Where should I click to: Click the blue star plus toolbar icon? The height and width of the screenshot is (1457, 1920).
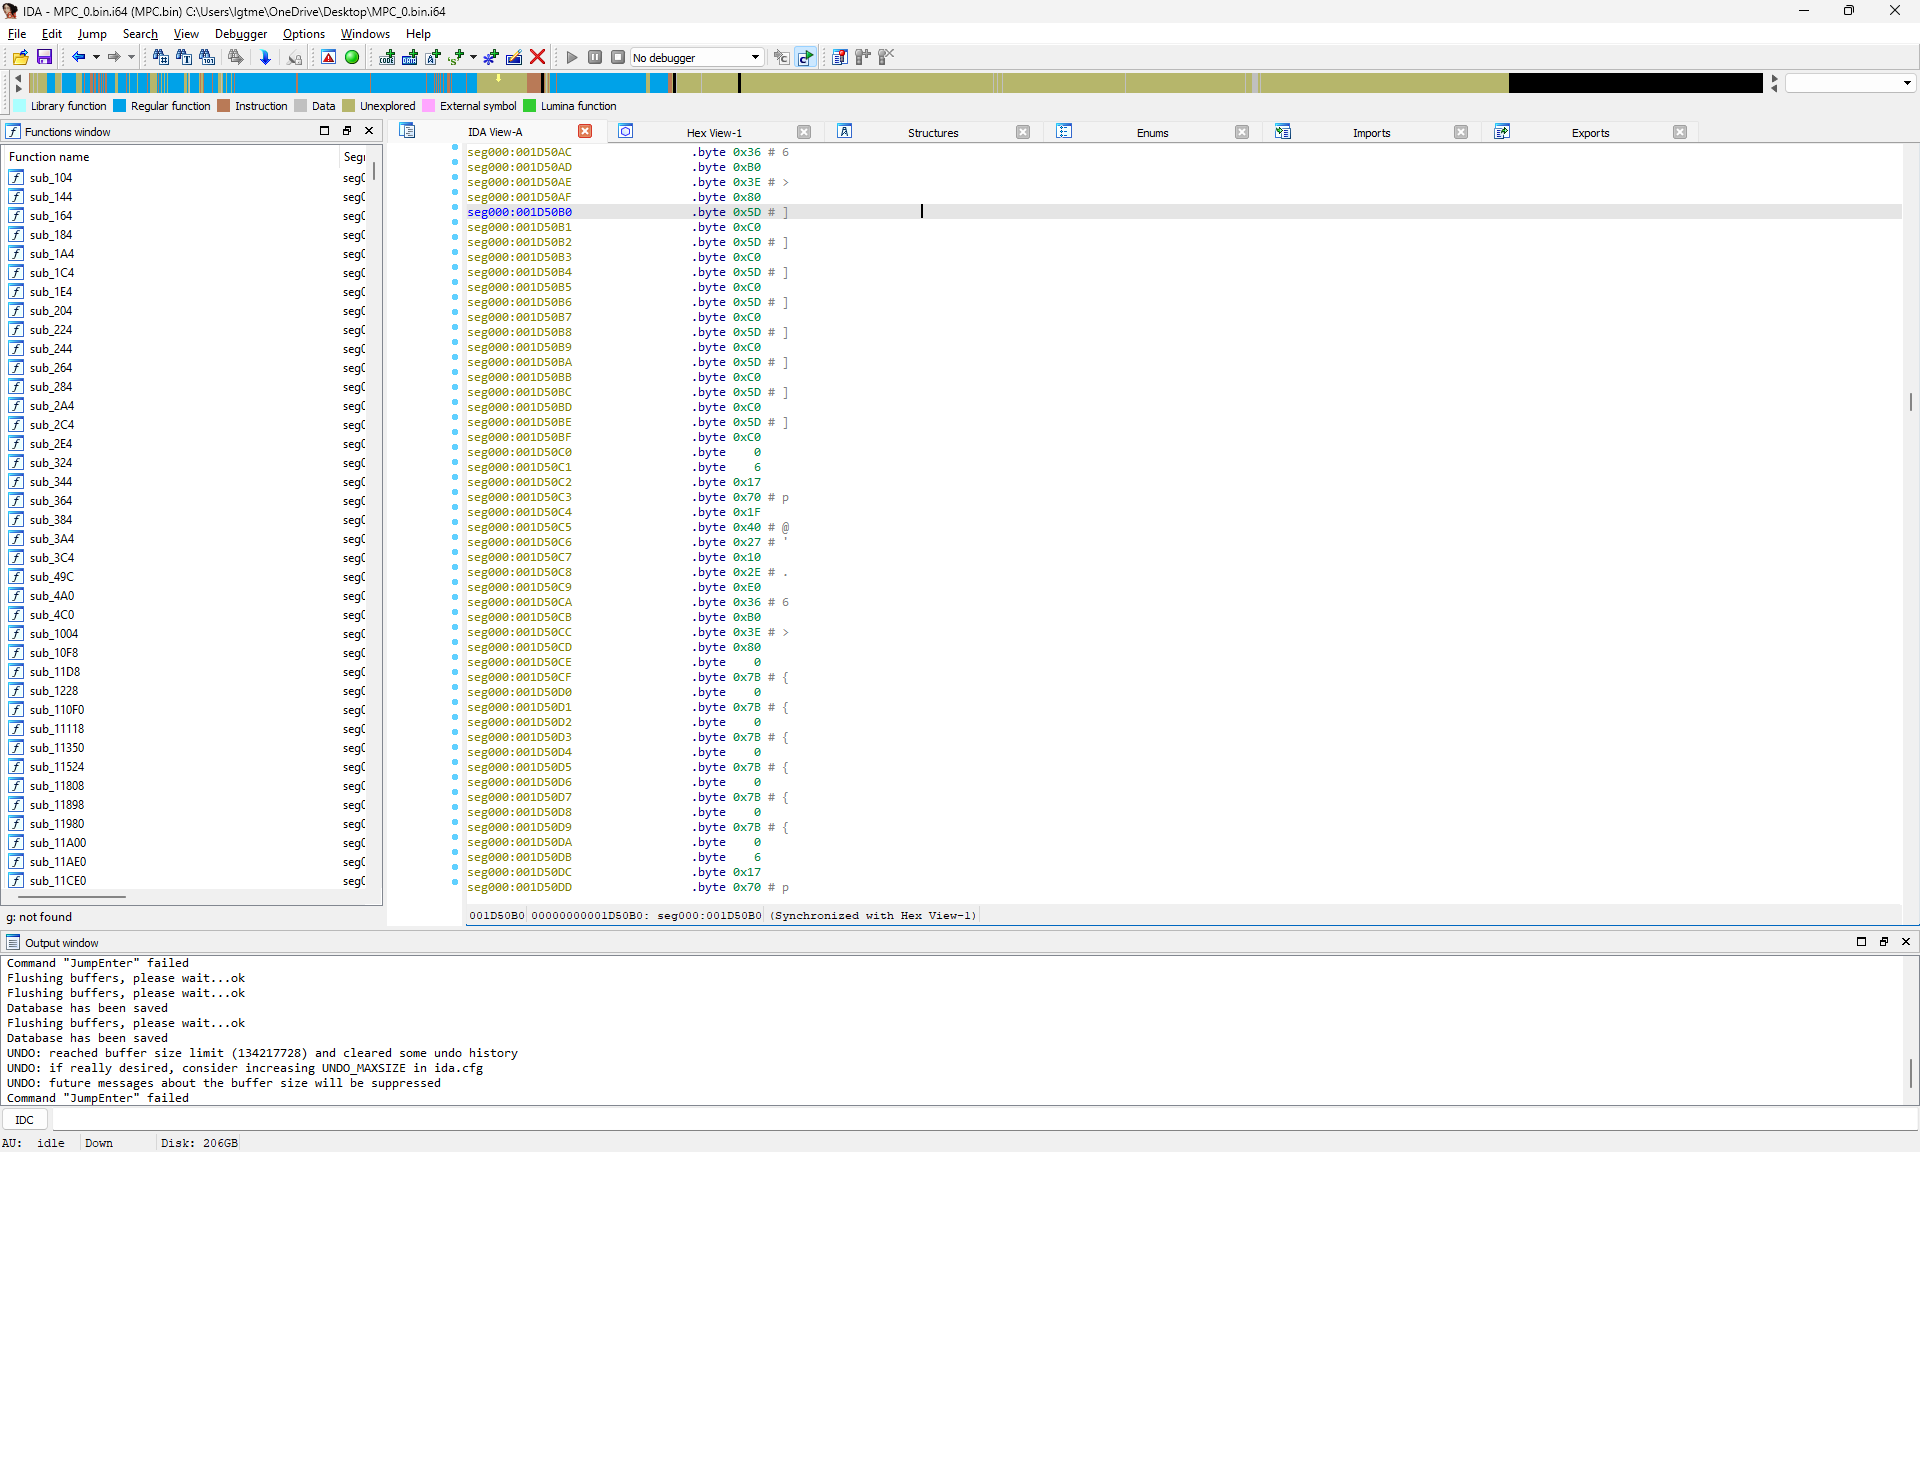point(491,57)
